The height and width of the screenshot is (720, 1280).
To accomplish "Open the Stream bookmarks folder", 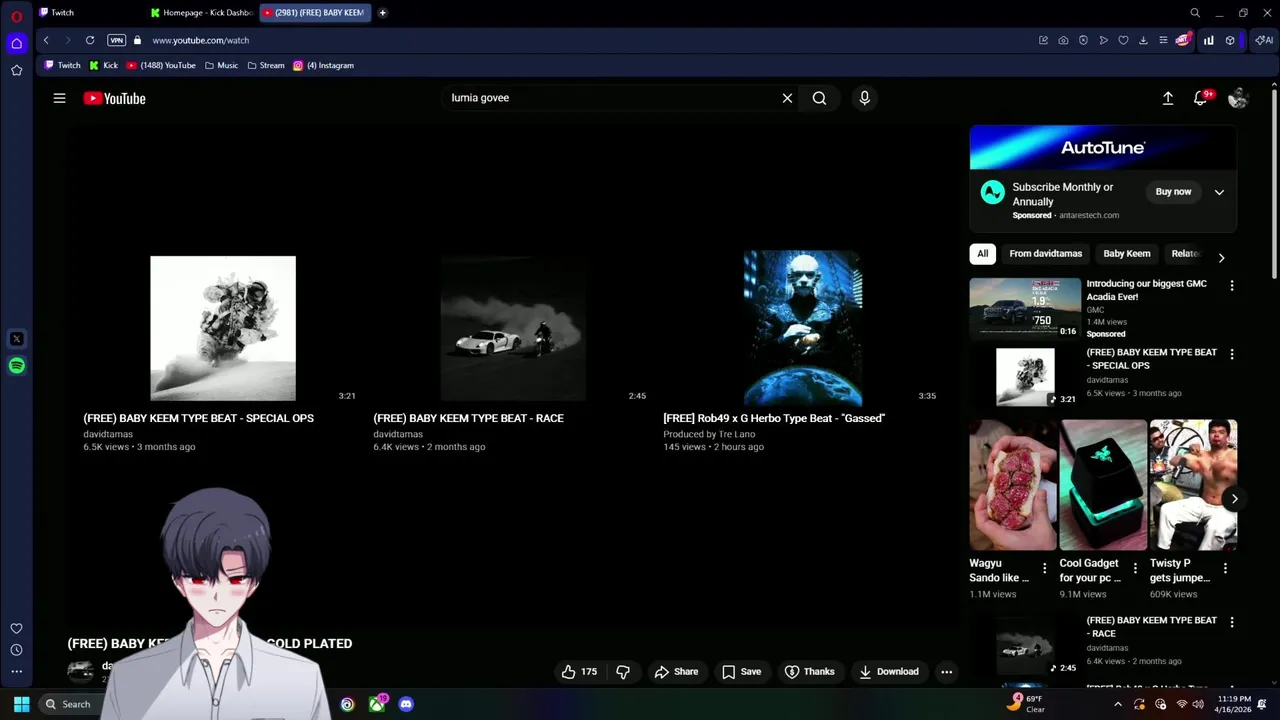I will coord(265,65).
